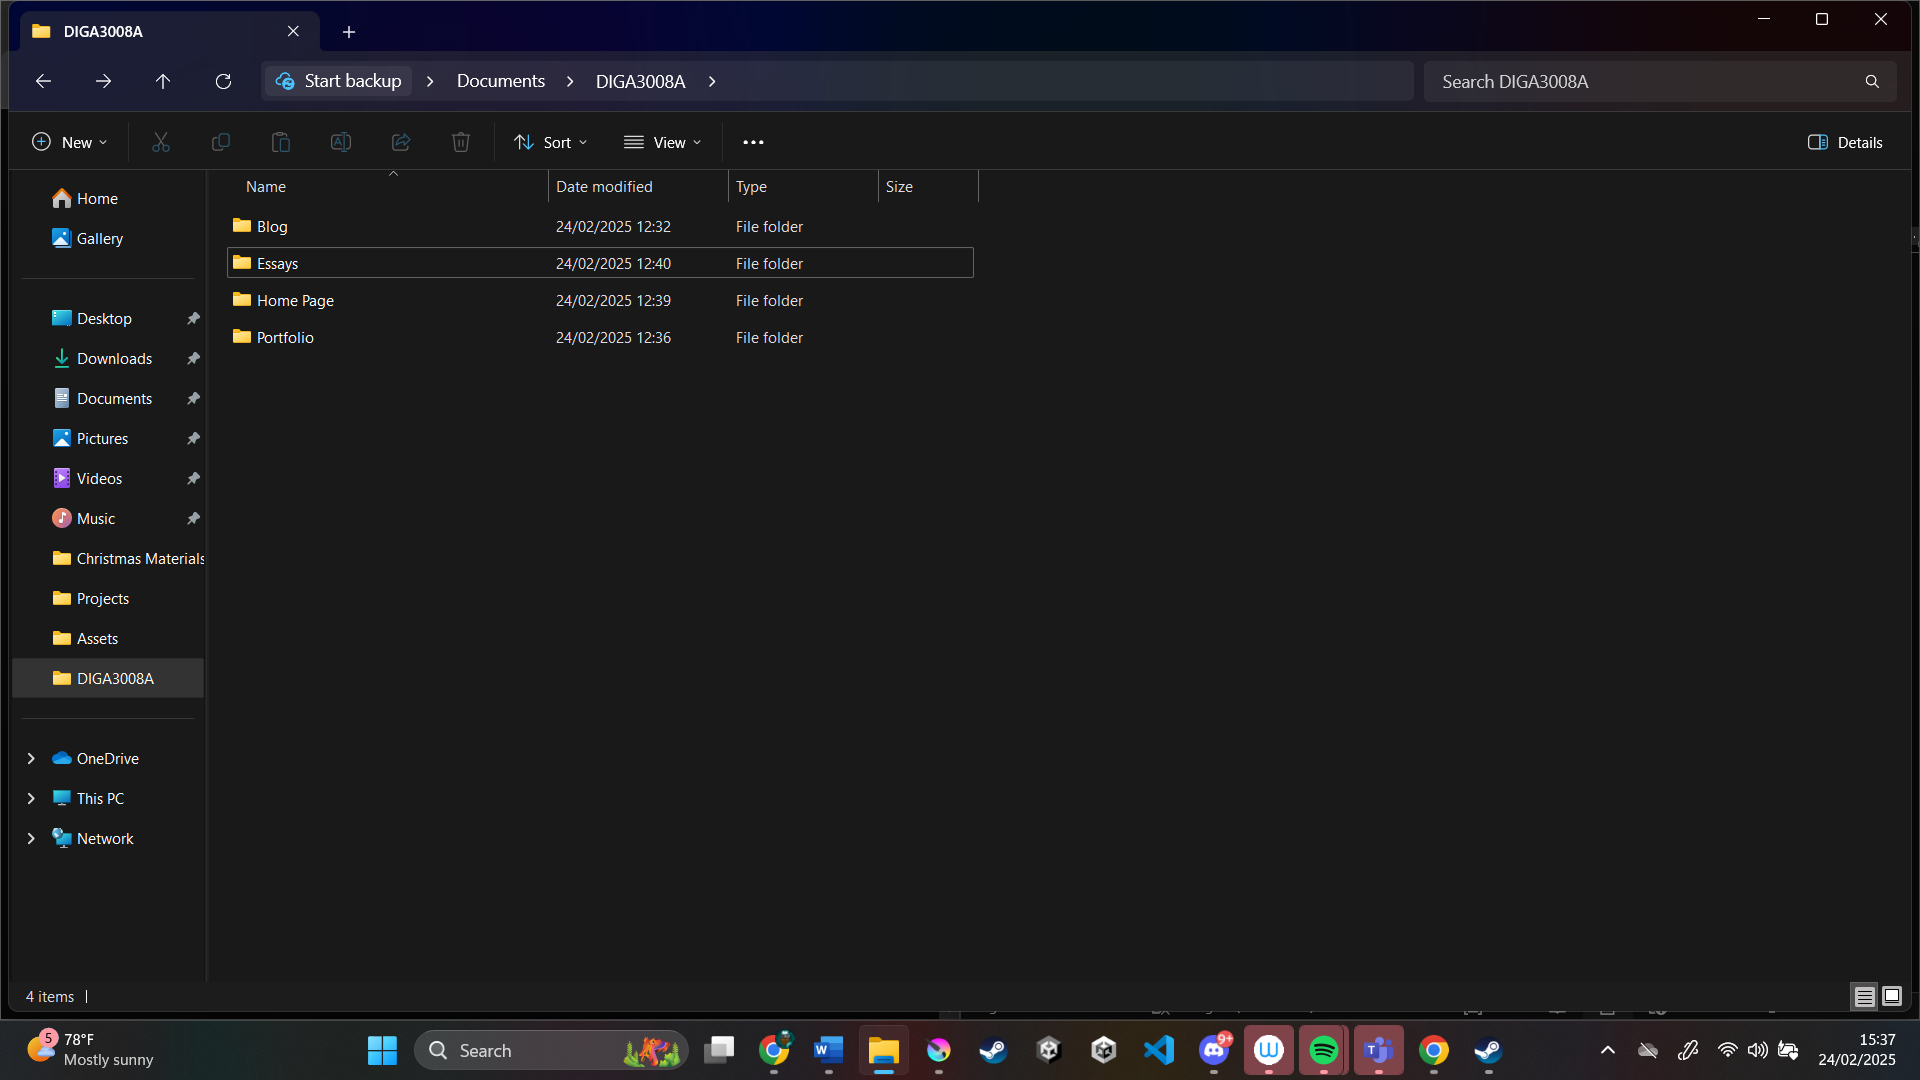Click Documents in the breadcrumb path
The height and width of the screenshot is (1080, 1920).
500,81
